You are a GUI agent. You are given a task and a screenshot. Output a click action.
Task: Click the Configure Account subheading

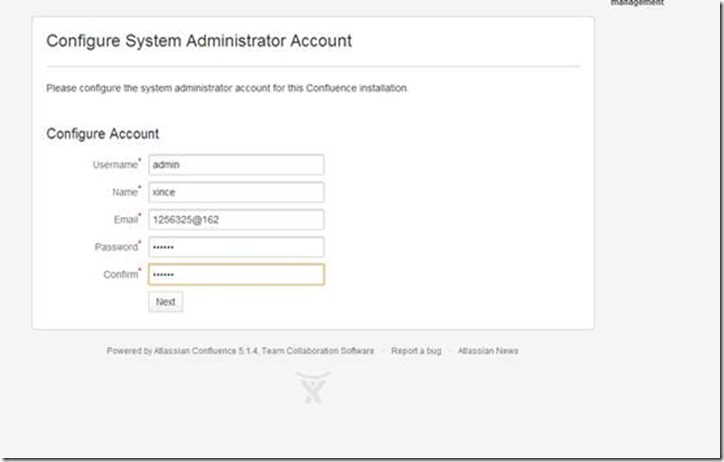pos(103,134)
